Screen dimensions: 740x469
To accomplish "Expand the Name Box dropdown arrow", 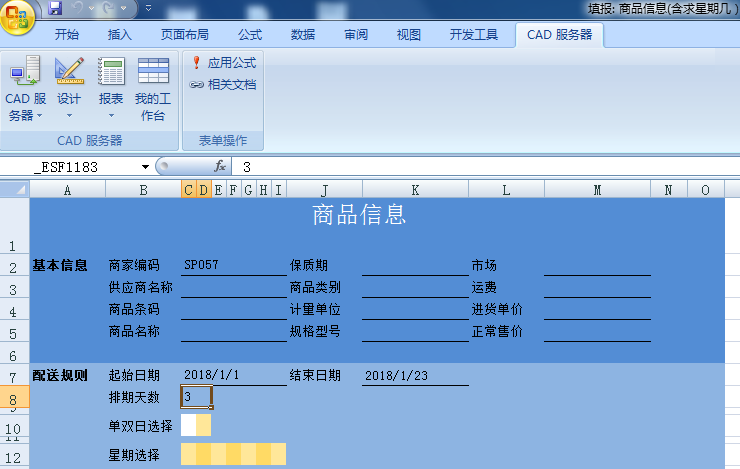I will click(x=145, y=167).
